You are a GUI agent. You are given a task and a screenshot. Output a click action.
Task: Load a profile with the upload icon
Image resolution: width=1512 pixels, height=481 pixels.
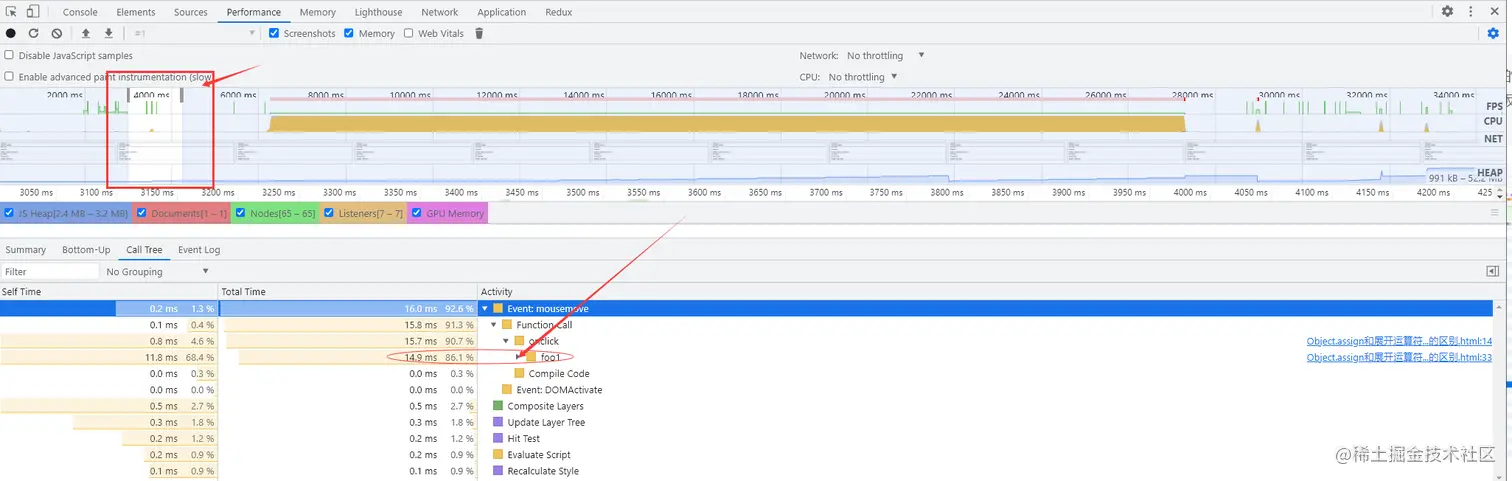point(86,33)
